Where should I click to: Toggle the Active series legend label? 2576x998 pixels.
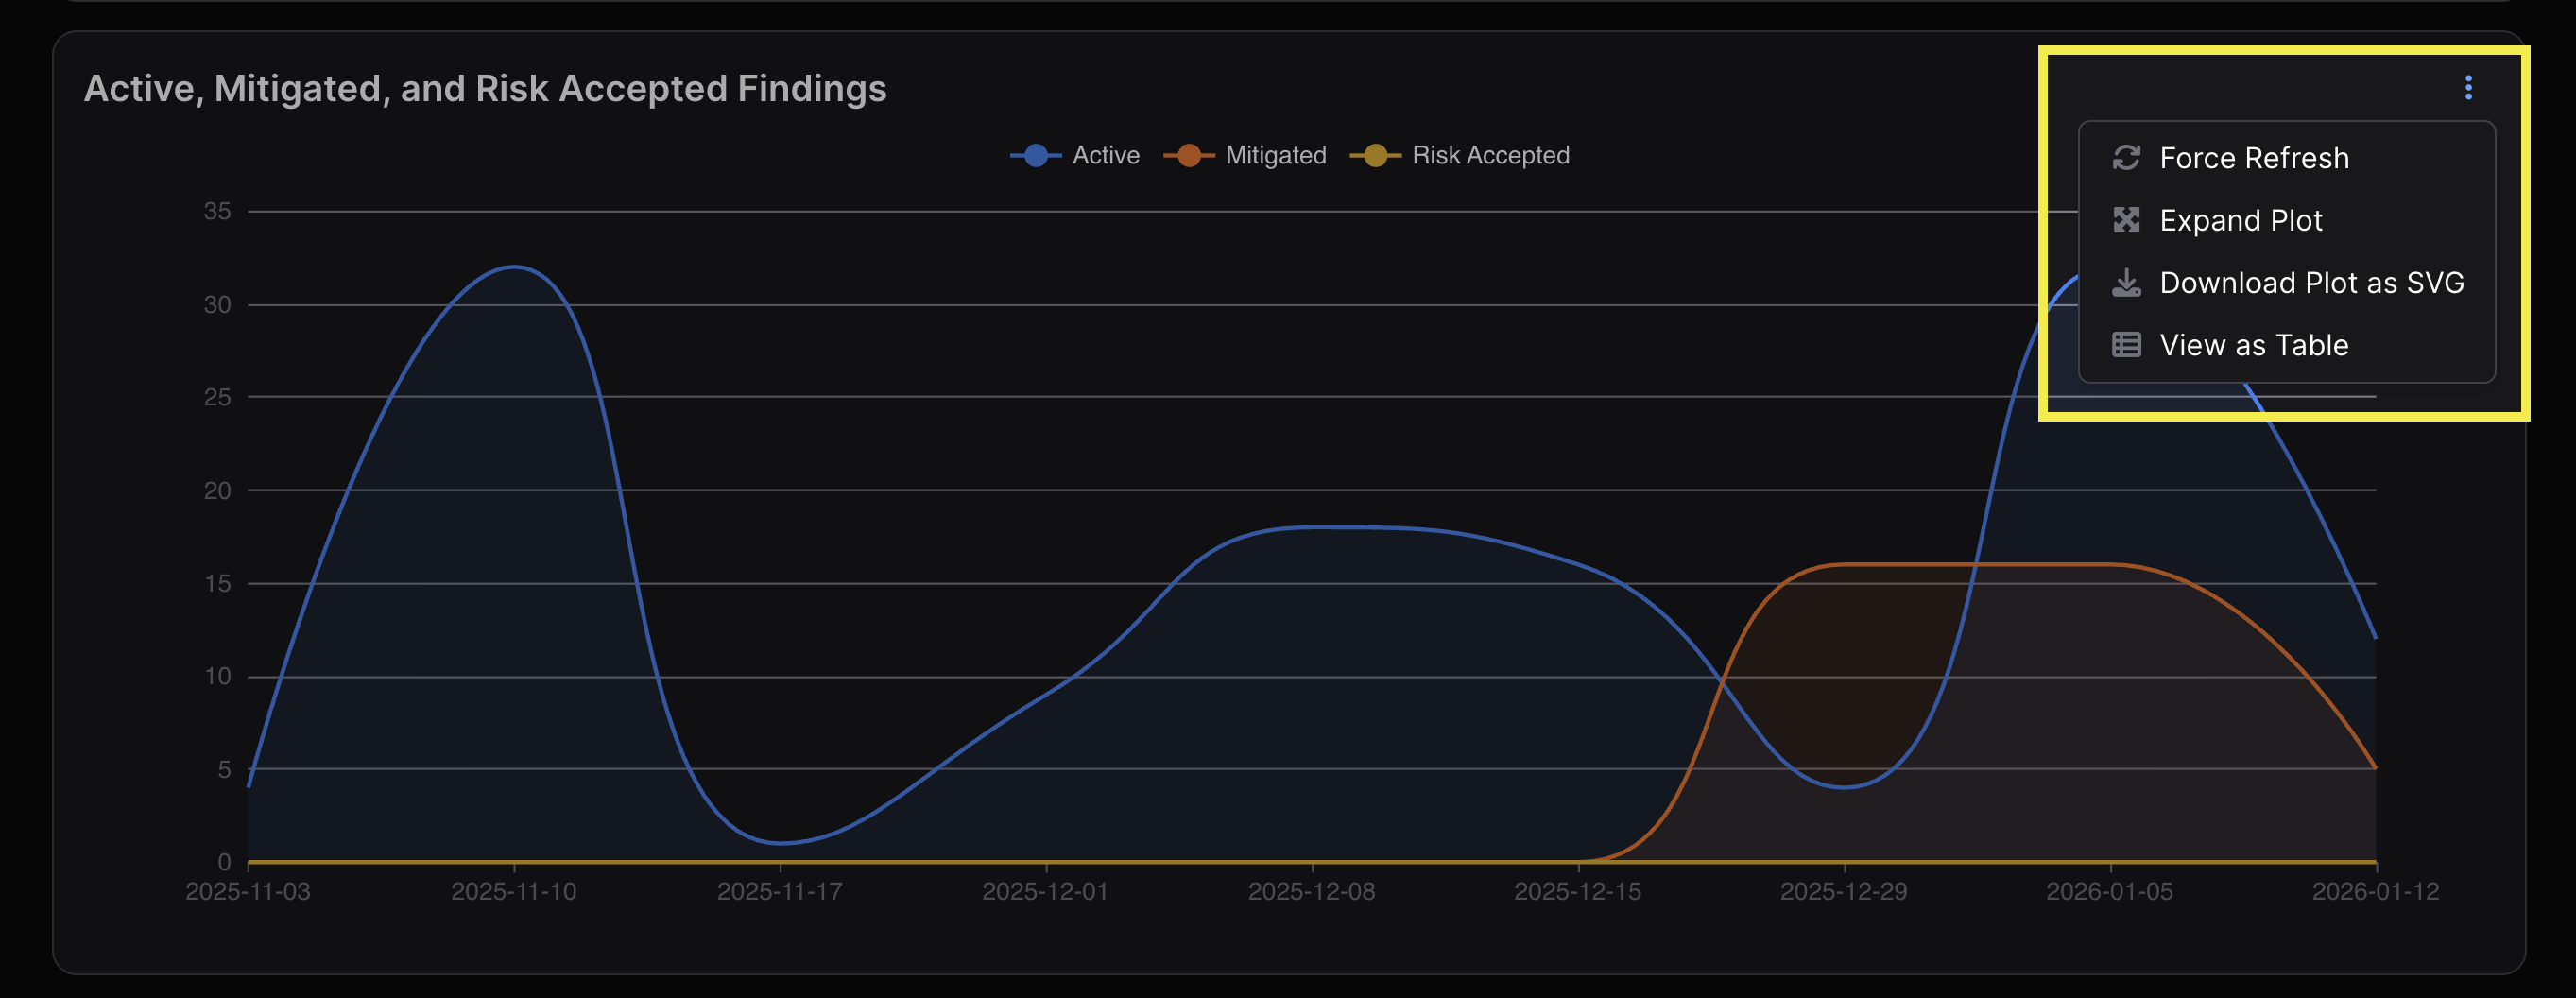tap(1105, 156)
